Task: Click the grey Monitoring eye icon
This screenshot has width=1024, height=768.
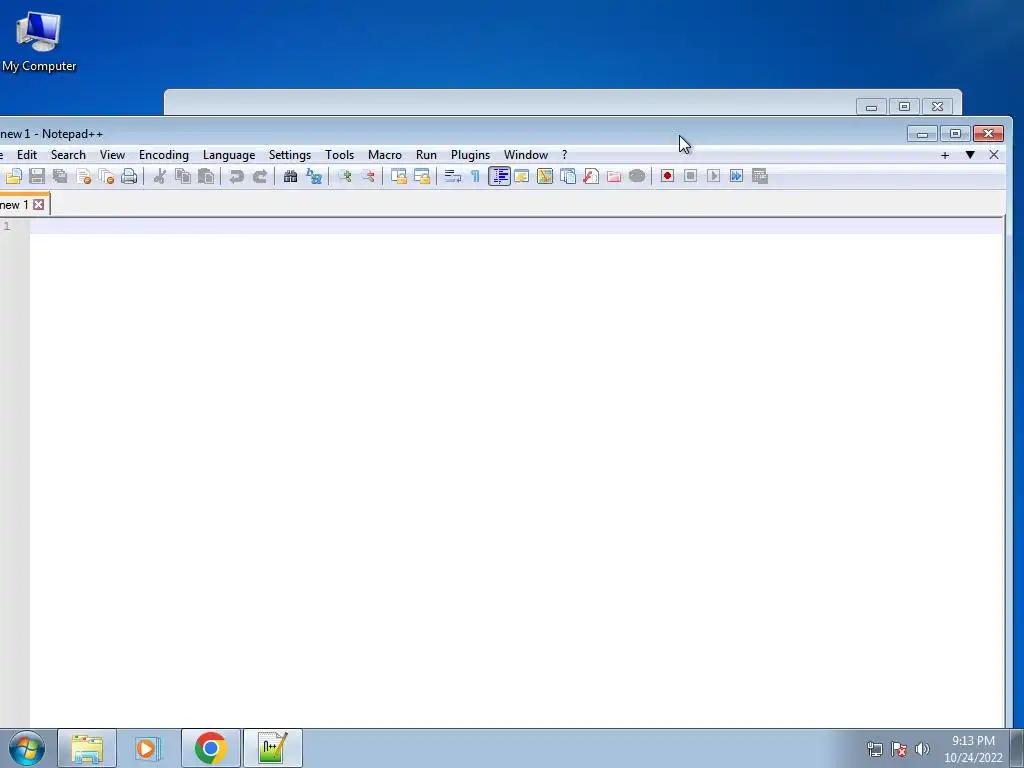Action: 637,176
